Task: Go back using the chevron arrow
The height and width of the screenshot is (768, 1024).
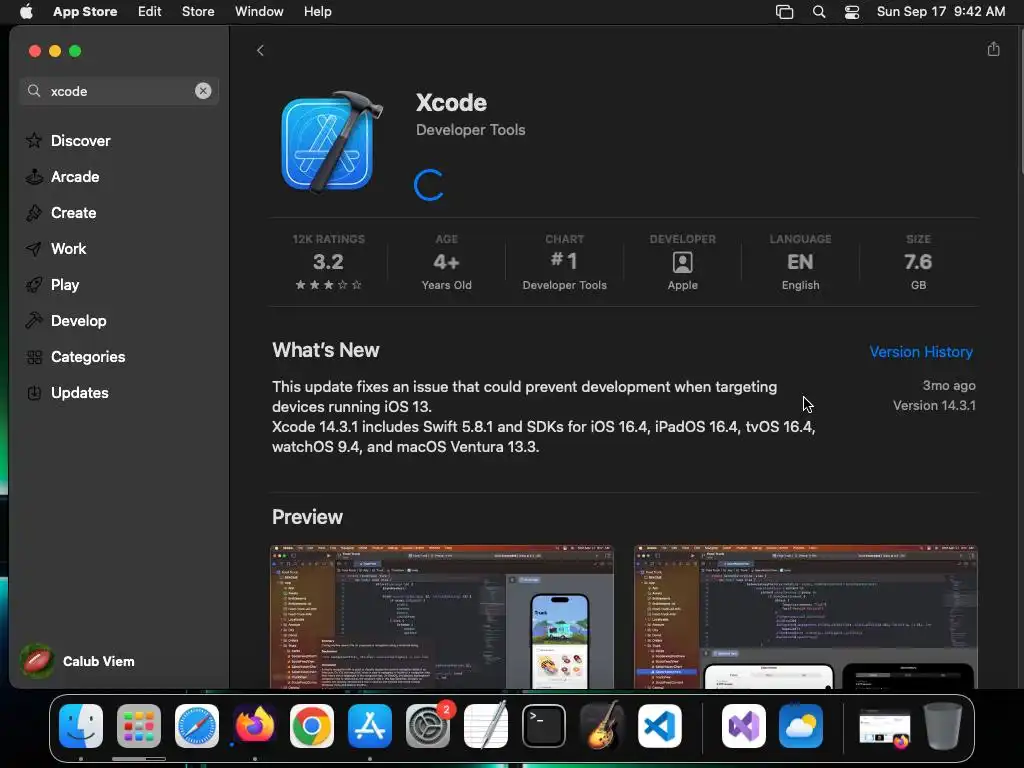Action: click(260, 50)
